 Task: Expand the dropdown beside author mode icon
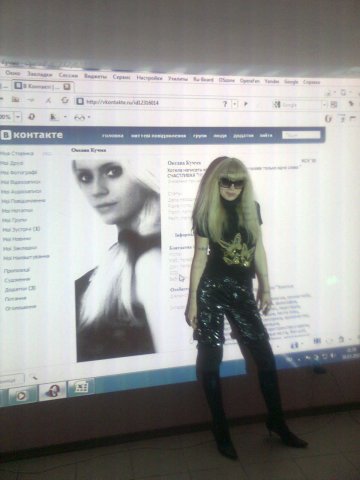(65, 117)
